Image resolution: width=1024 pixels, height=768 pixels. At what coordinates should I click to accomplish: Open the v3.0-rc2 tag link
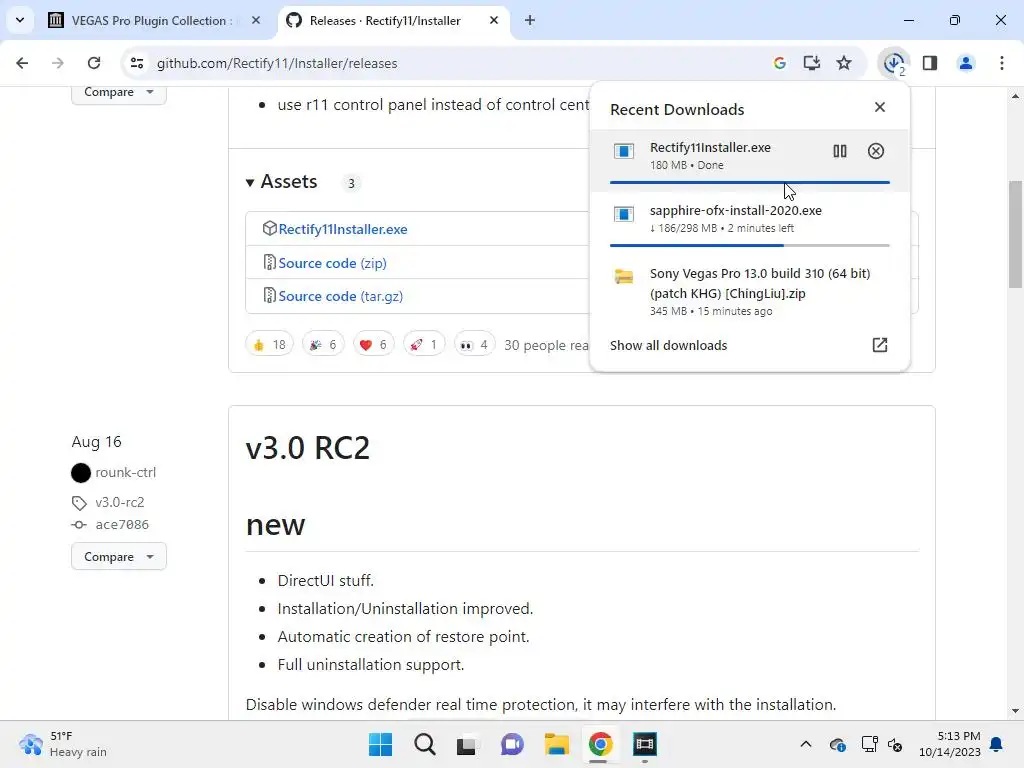(120, 502)
